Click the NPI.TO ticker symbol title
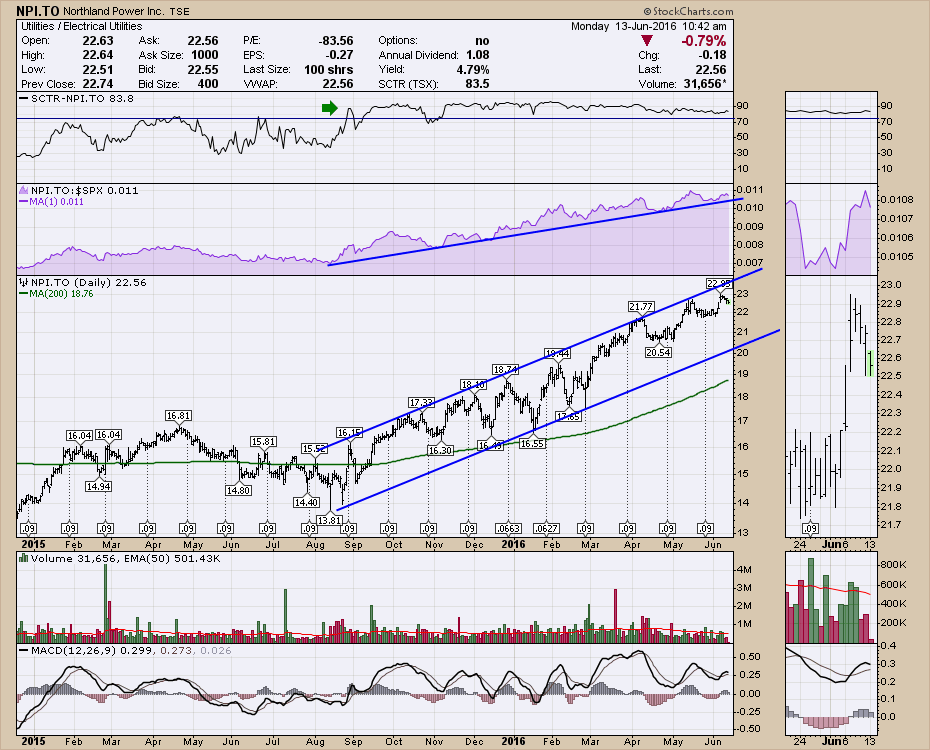930x750 pixels. tap(38, 11)
